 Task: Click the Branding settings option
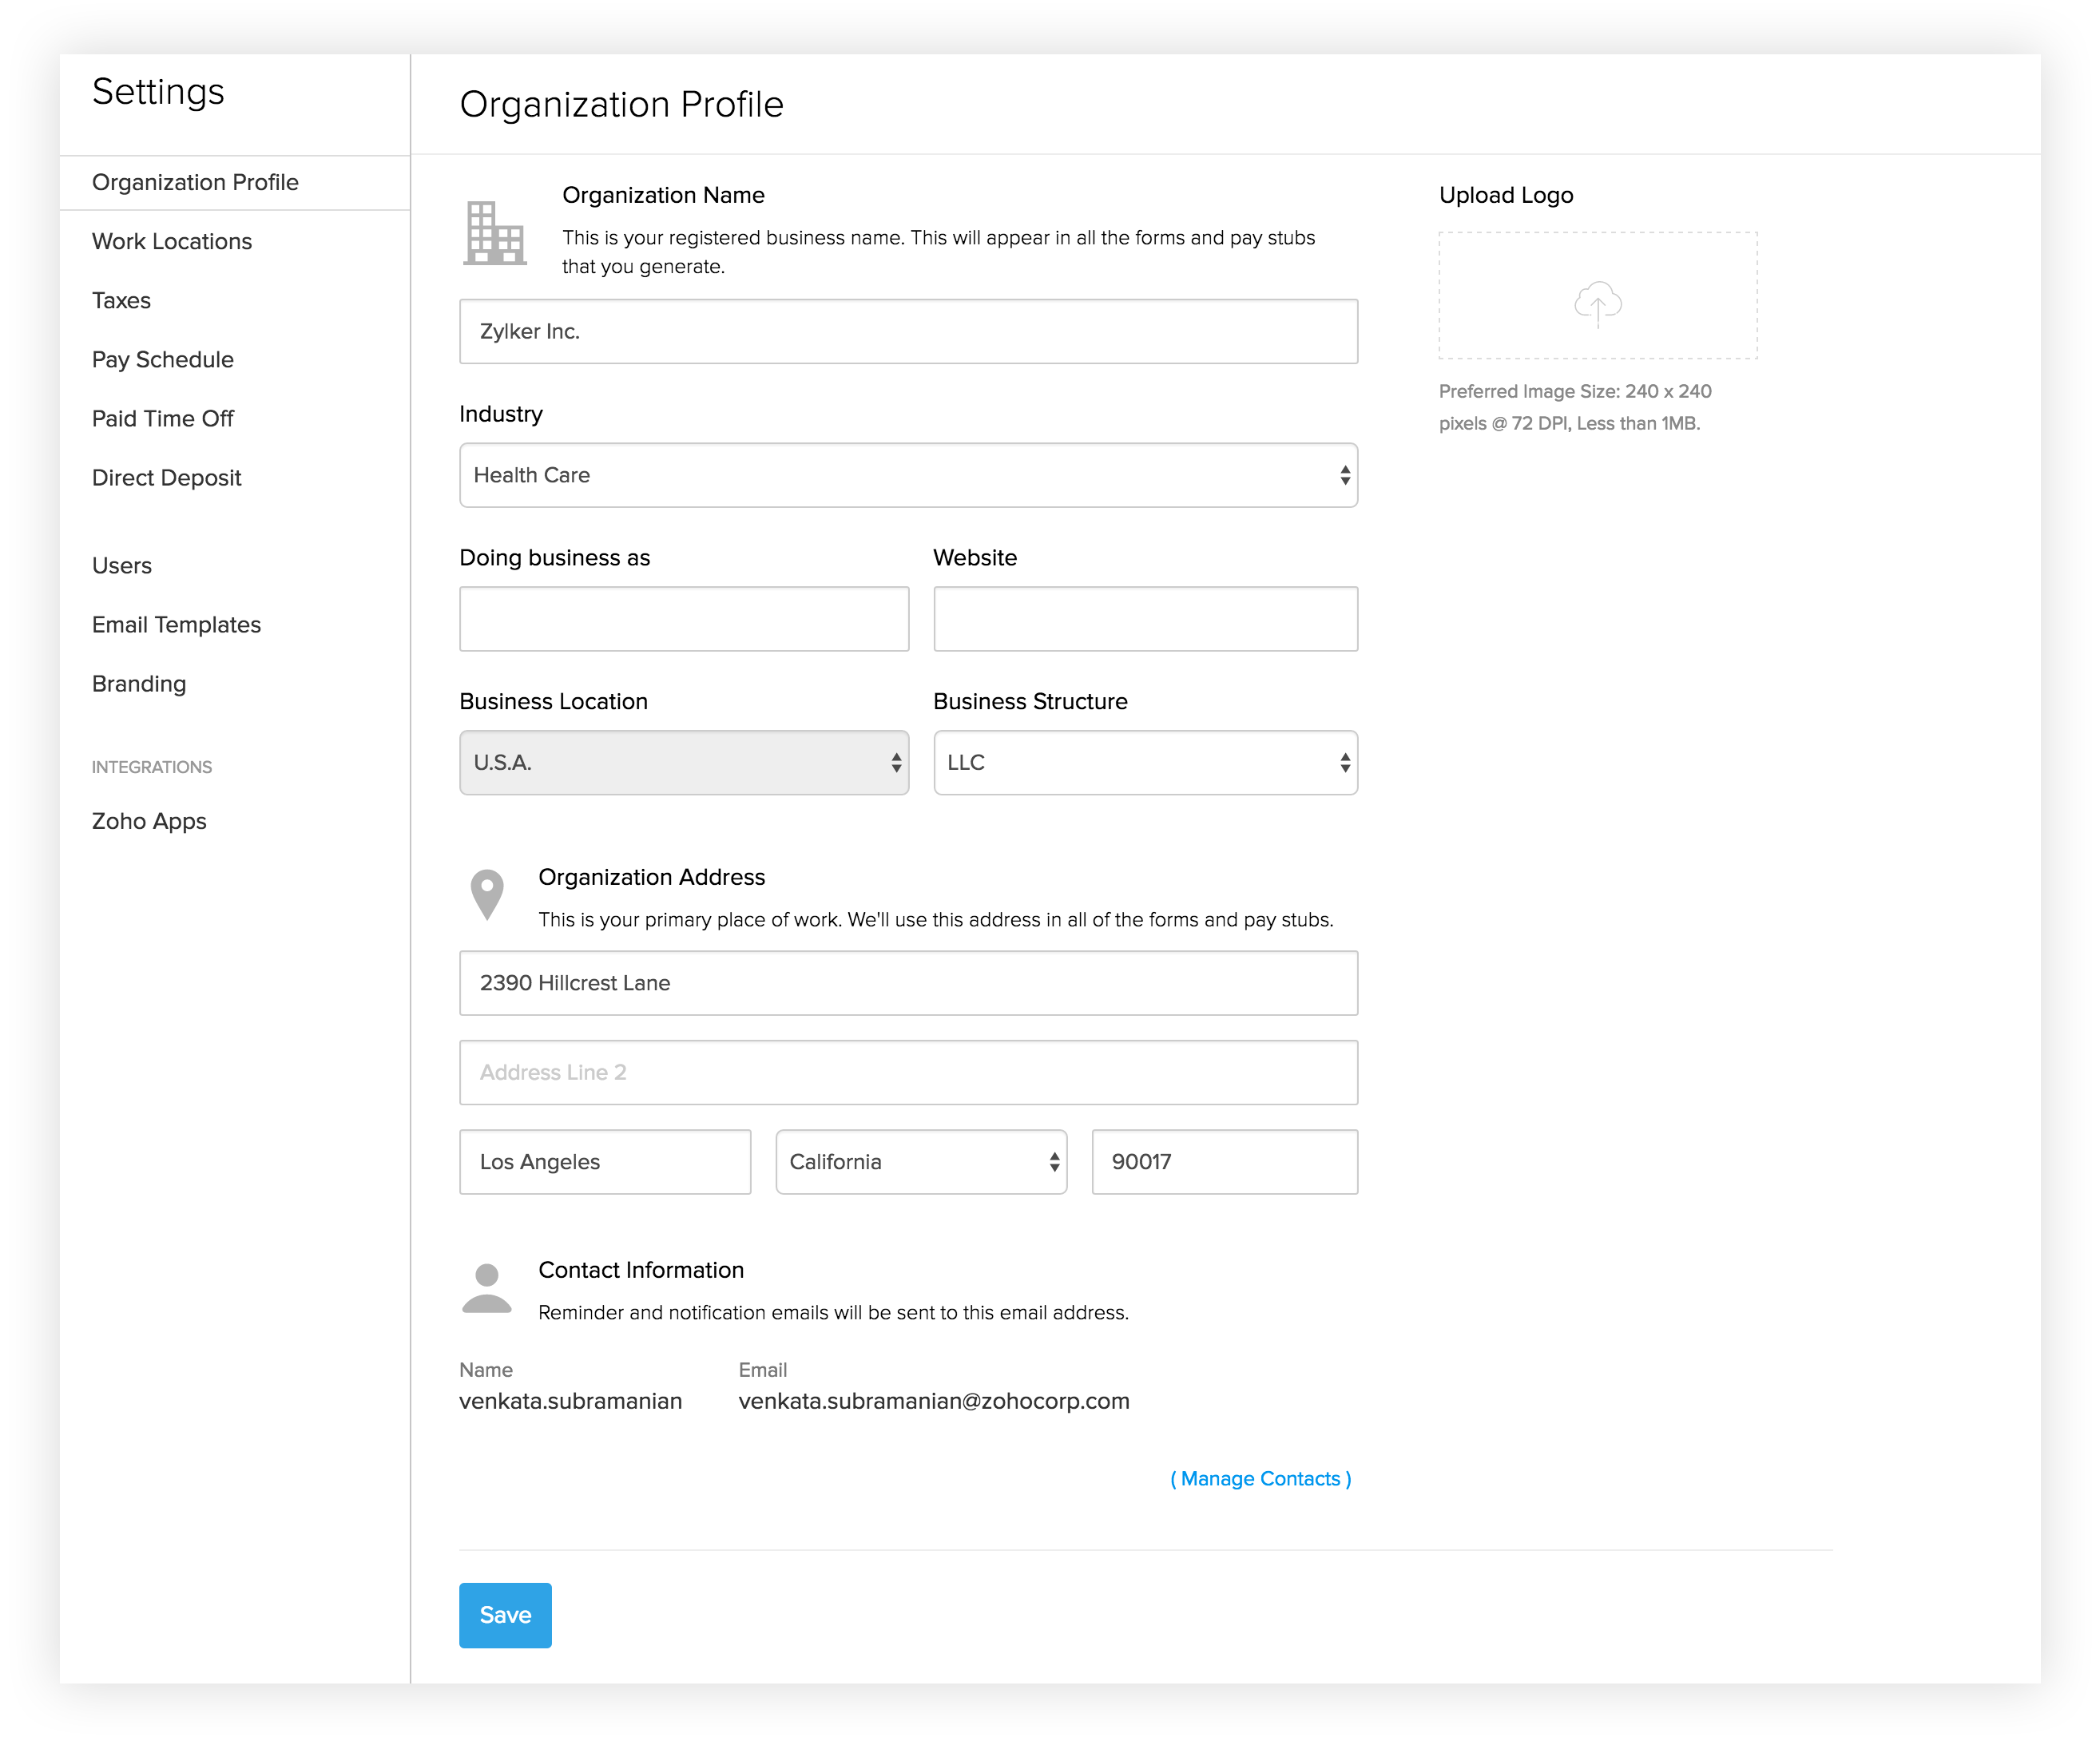point(138,682)
